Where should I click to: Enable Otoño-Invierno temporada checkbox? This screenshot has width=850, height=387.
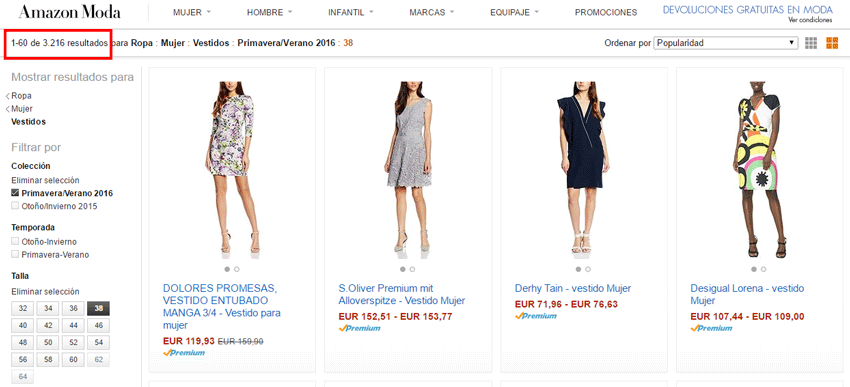coord(15,241)
